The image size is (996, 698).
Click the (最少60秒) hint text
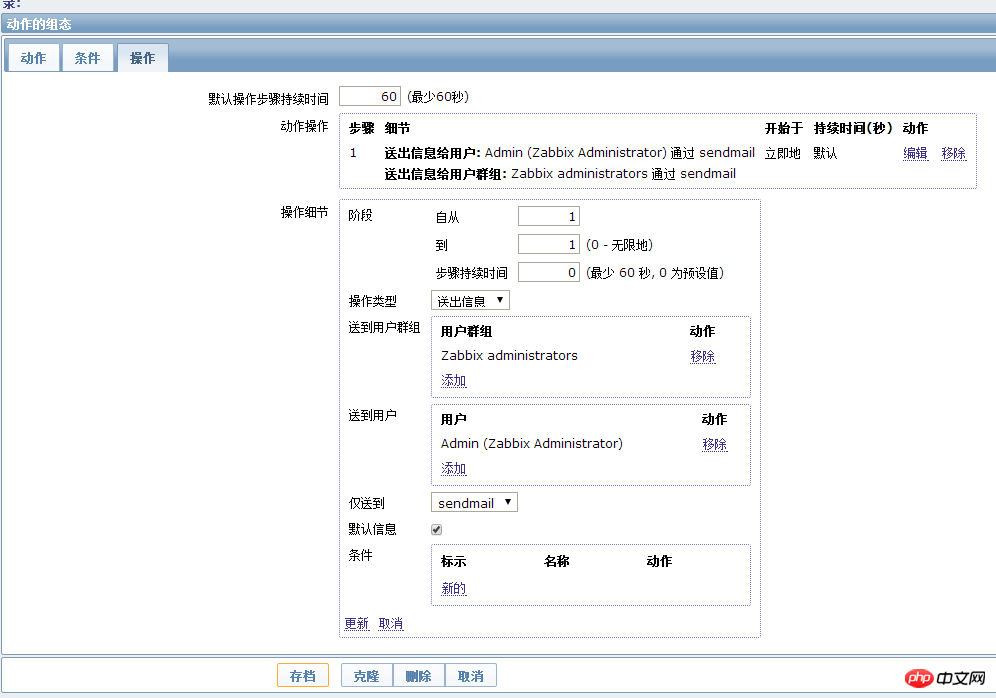tap(438, 97)
